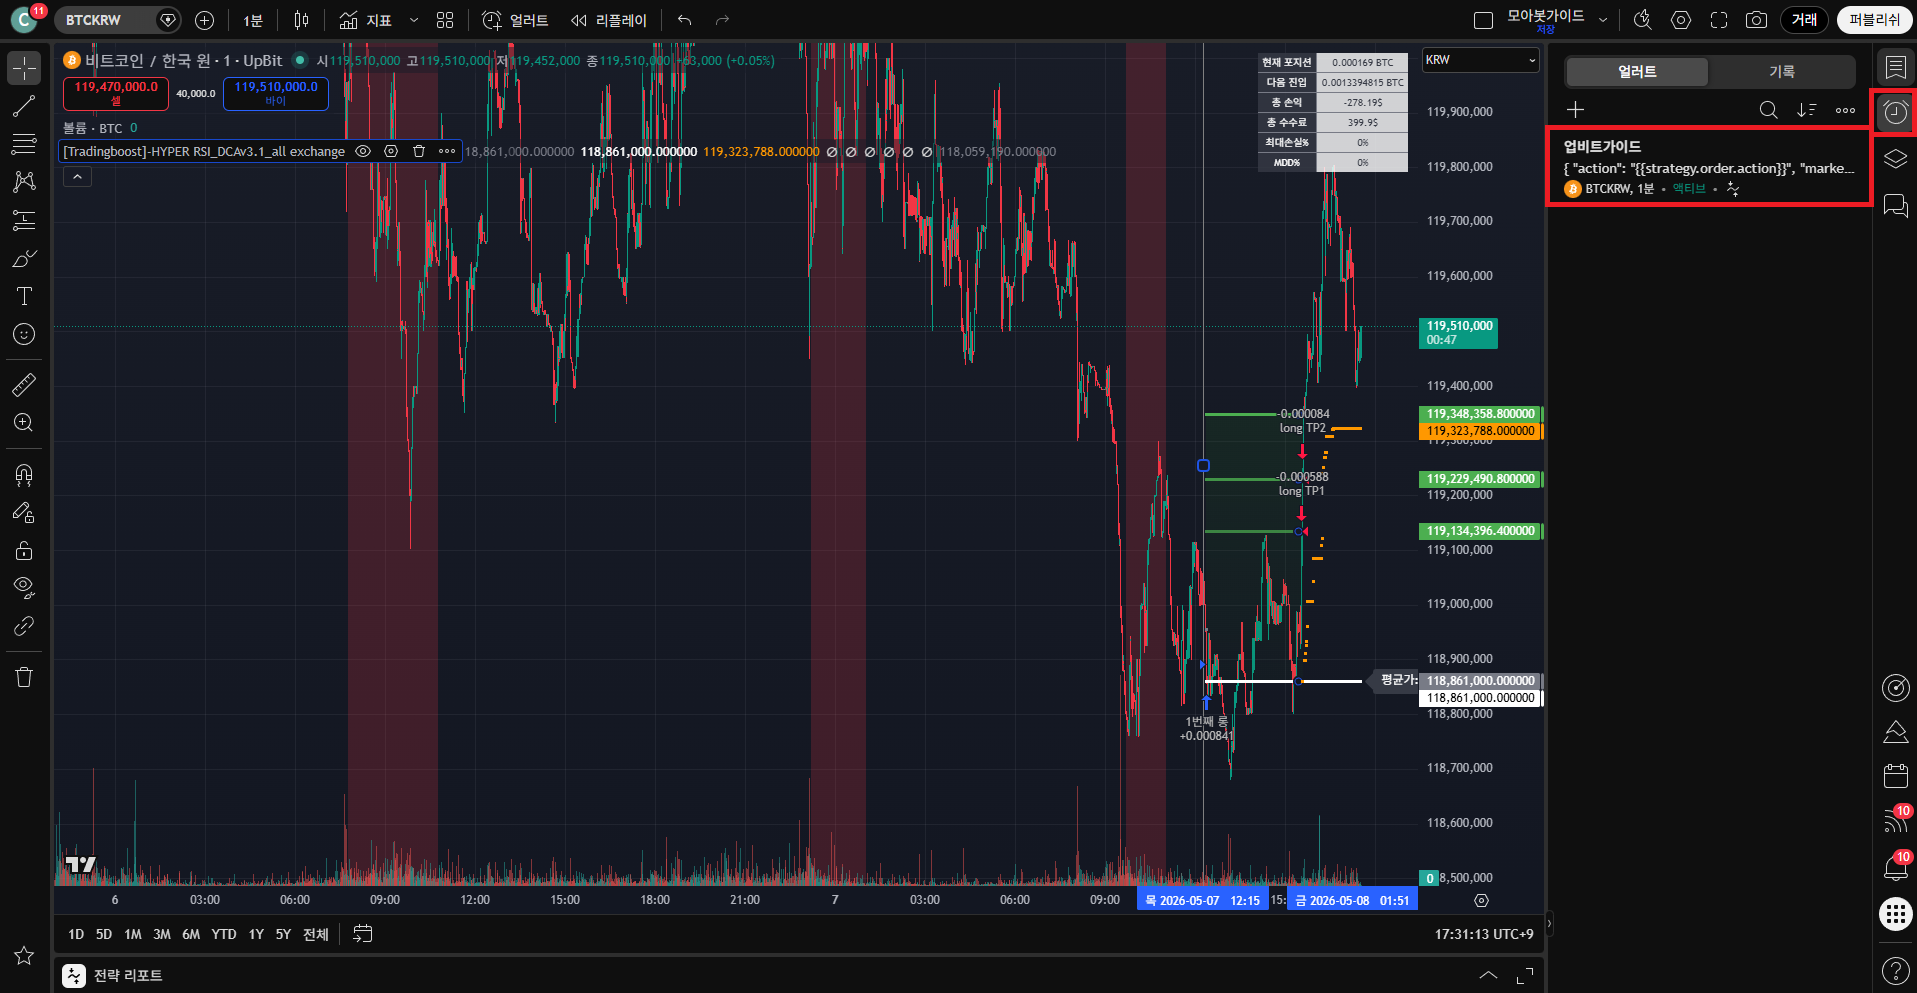This screenshot has height=993, width=1917.
Task: Open the emoji and icons tool
Action: point(24,334)
